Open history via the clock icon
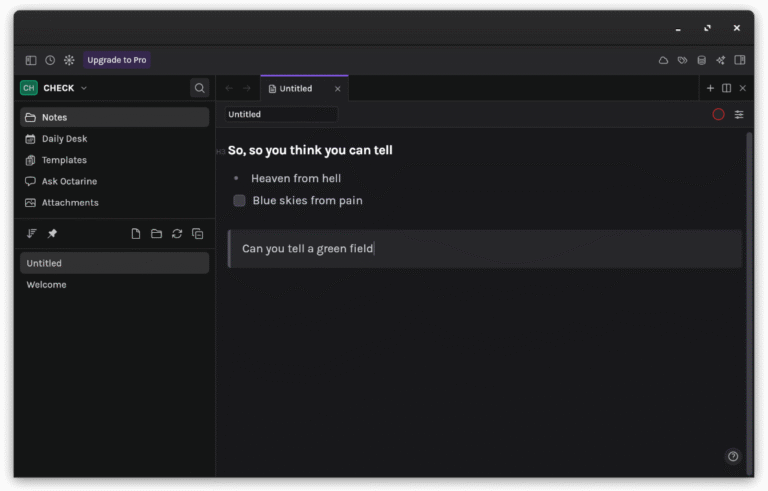This screenshot has height=491, width=768. tap(50, 60)
